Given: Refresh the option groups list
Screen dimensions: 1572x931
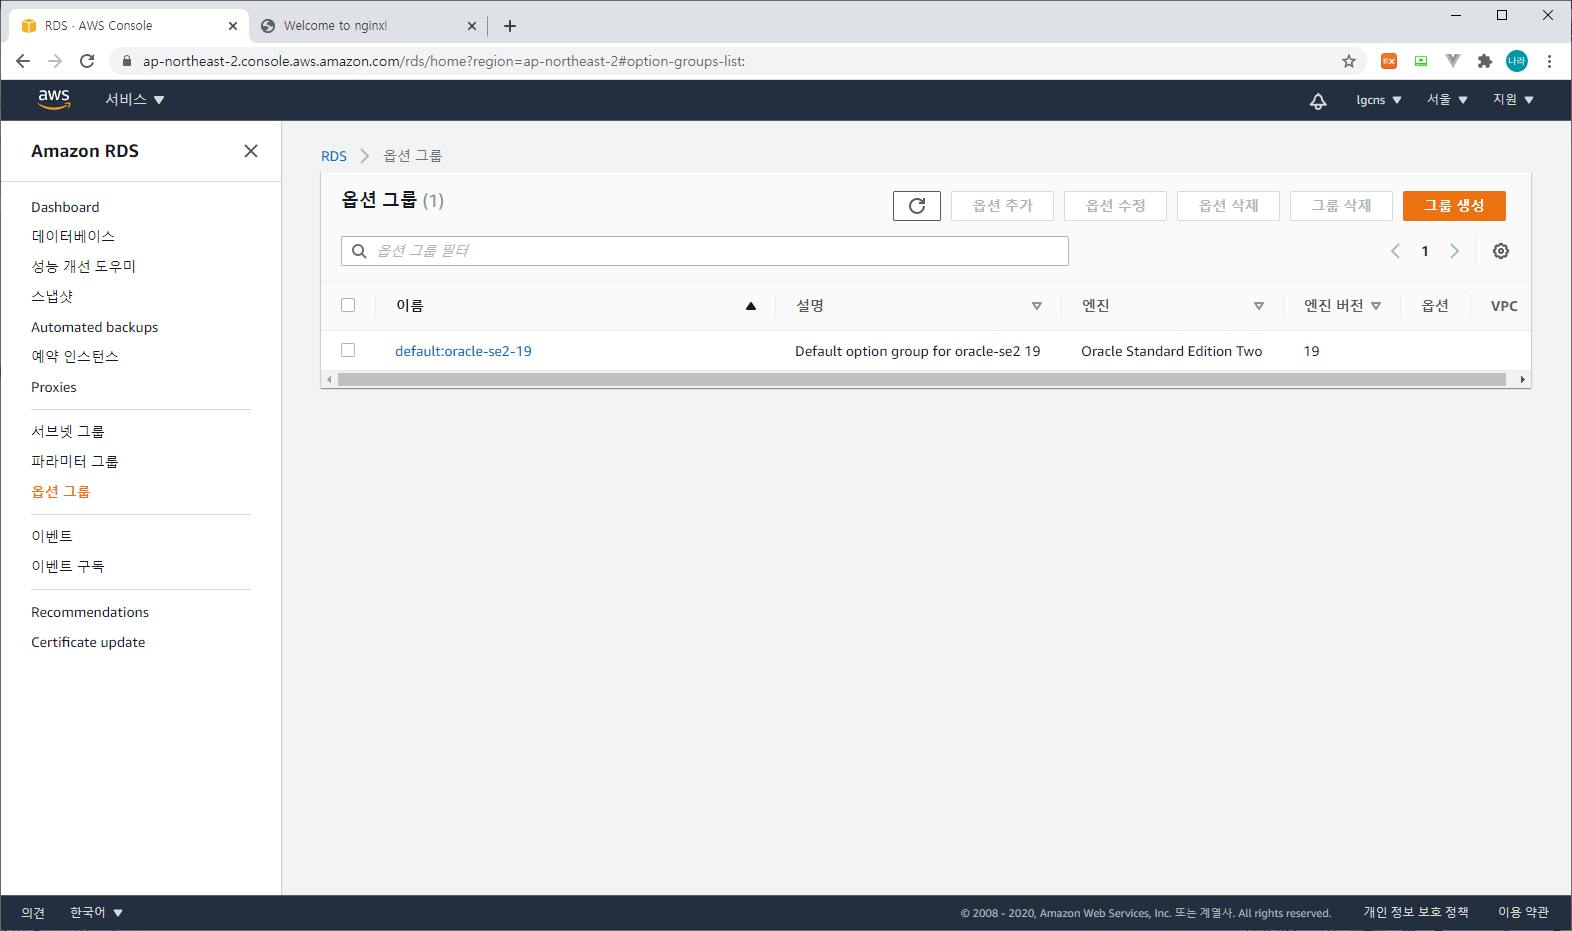Looking at the screenshot, I should pyautogui.click(x=917, y=206).
